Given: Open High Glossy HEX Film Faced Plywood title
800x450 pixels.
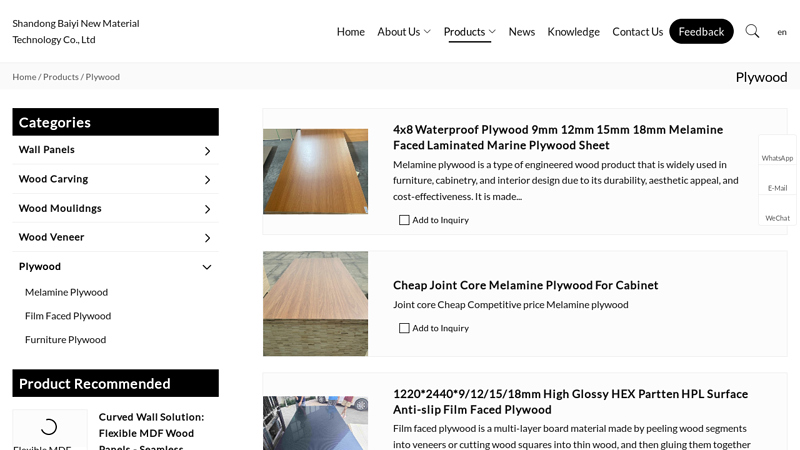Looking at the screenshot, I should [x=570, y=402].
